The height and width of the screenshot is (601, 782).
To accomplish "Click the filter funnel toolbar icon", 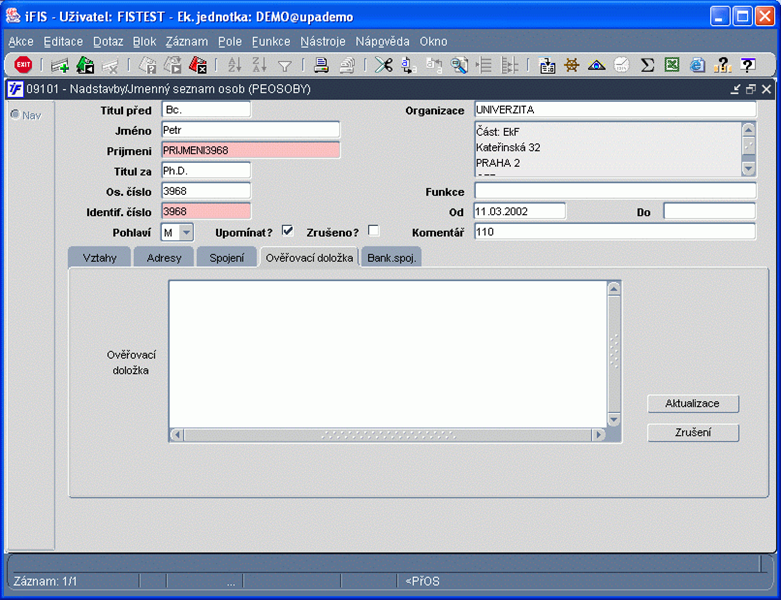I will click(285, 65).
